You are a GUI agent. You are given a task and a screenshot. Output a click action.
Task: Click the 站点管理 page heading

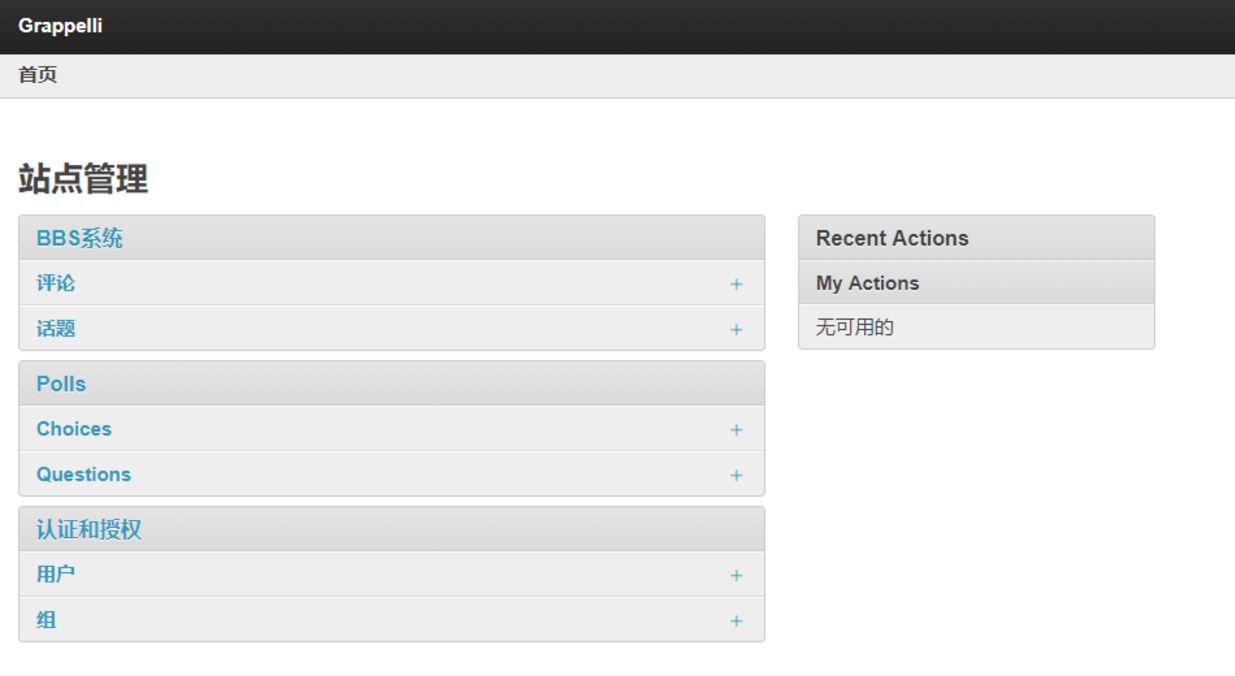[83, 180]
